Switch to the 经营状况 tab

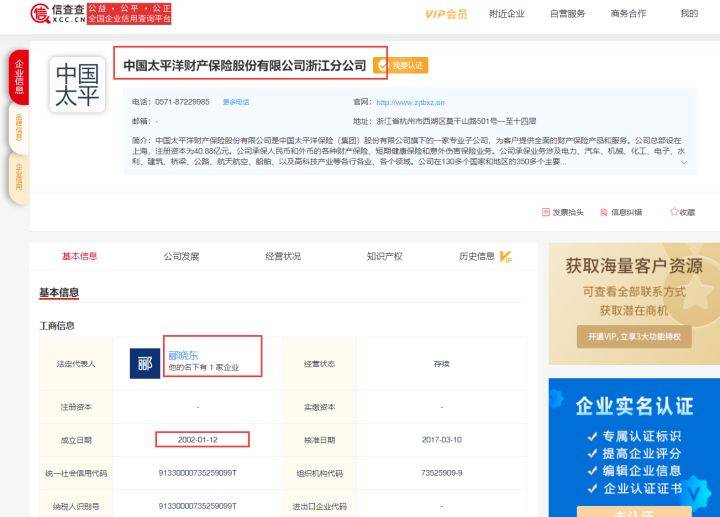[283, 256]
